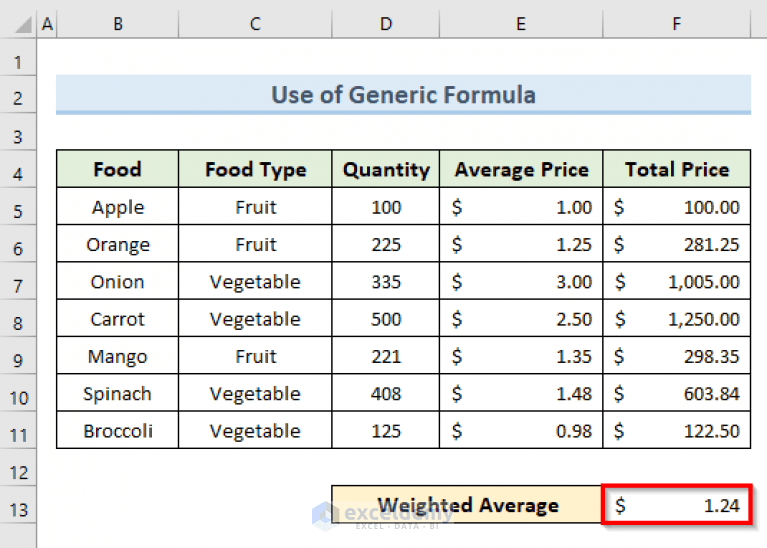Select column D header
Screen dimensions: 767x548
(x=386, y=23)
